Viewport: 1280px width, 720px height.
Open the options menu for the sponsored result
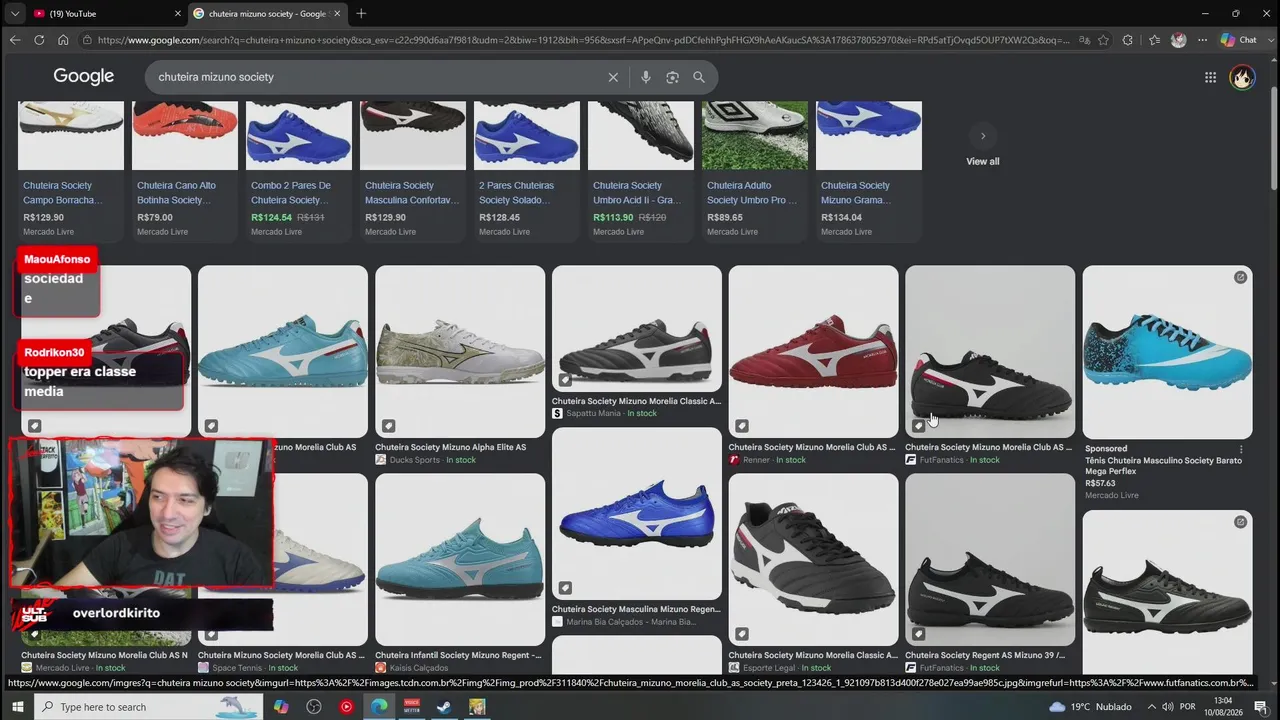pos(1241,449)
